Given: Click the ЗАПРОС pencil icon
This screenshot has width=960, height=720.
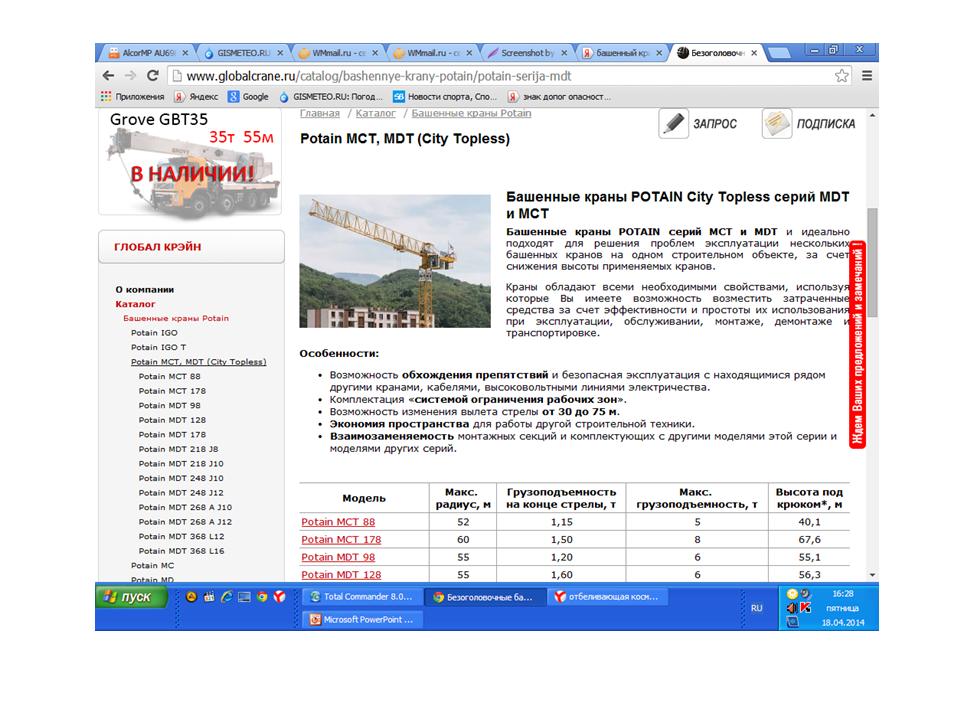Looking at the screenshot, I should pos(673,123).
